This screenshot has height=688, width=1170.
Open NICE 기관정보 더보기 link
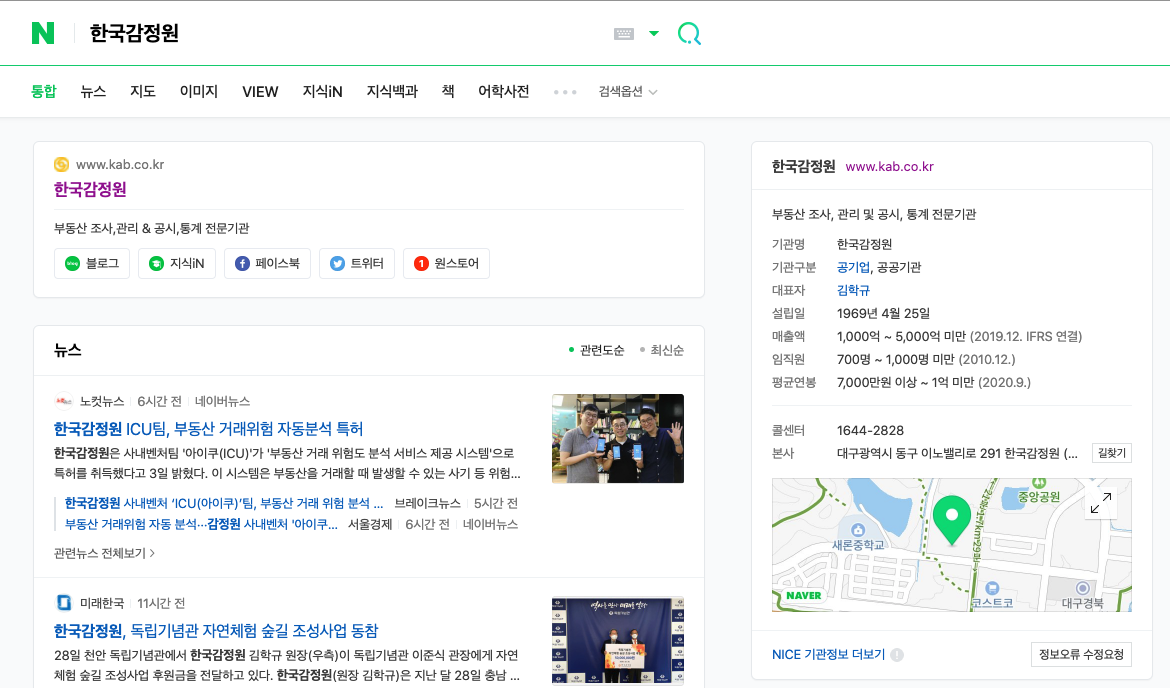point(828,654)
